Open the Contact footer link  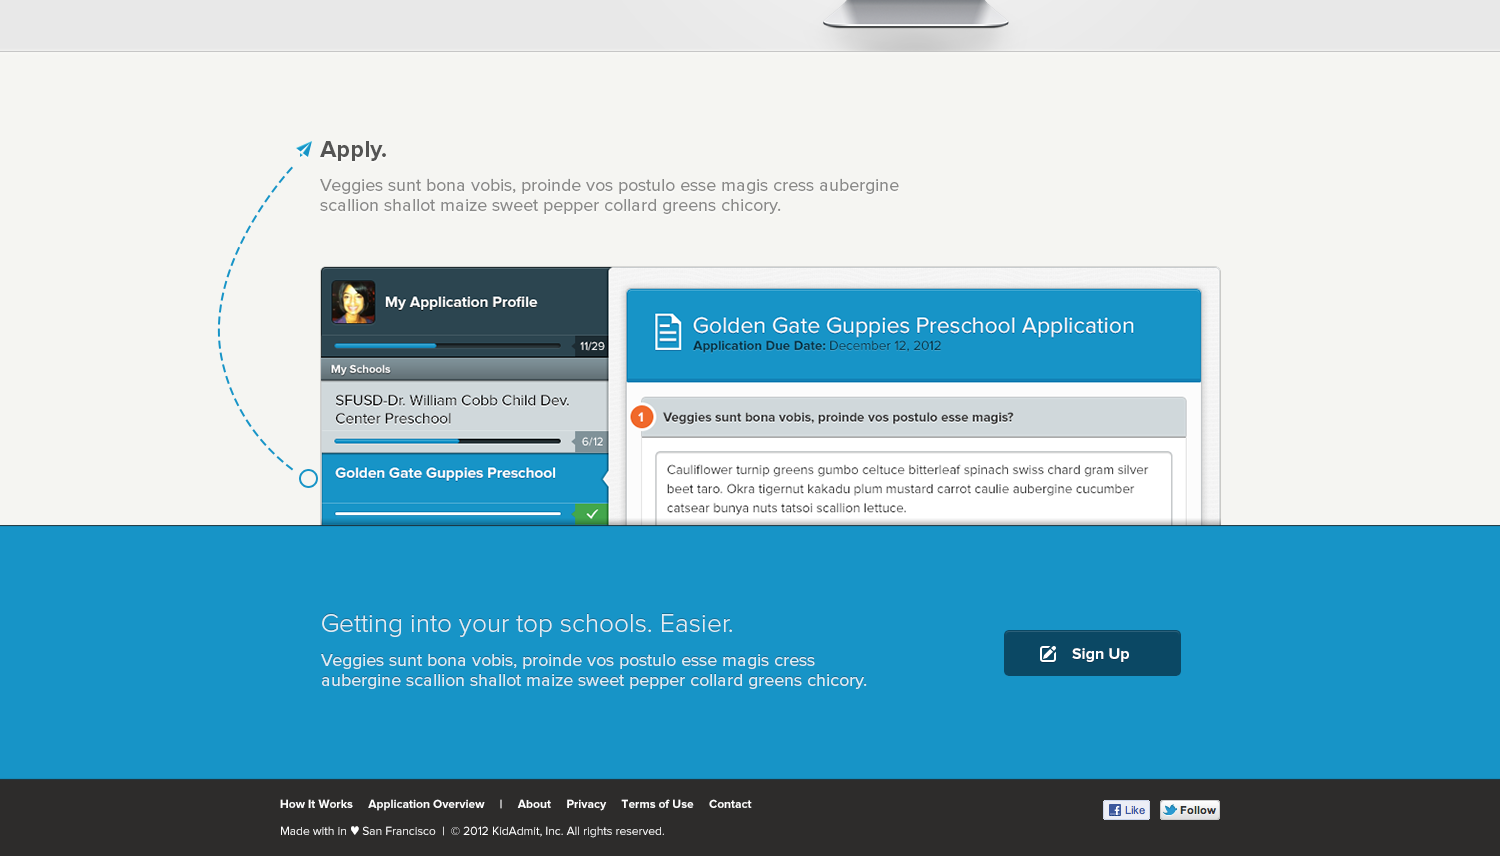coord(730,804)
